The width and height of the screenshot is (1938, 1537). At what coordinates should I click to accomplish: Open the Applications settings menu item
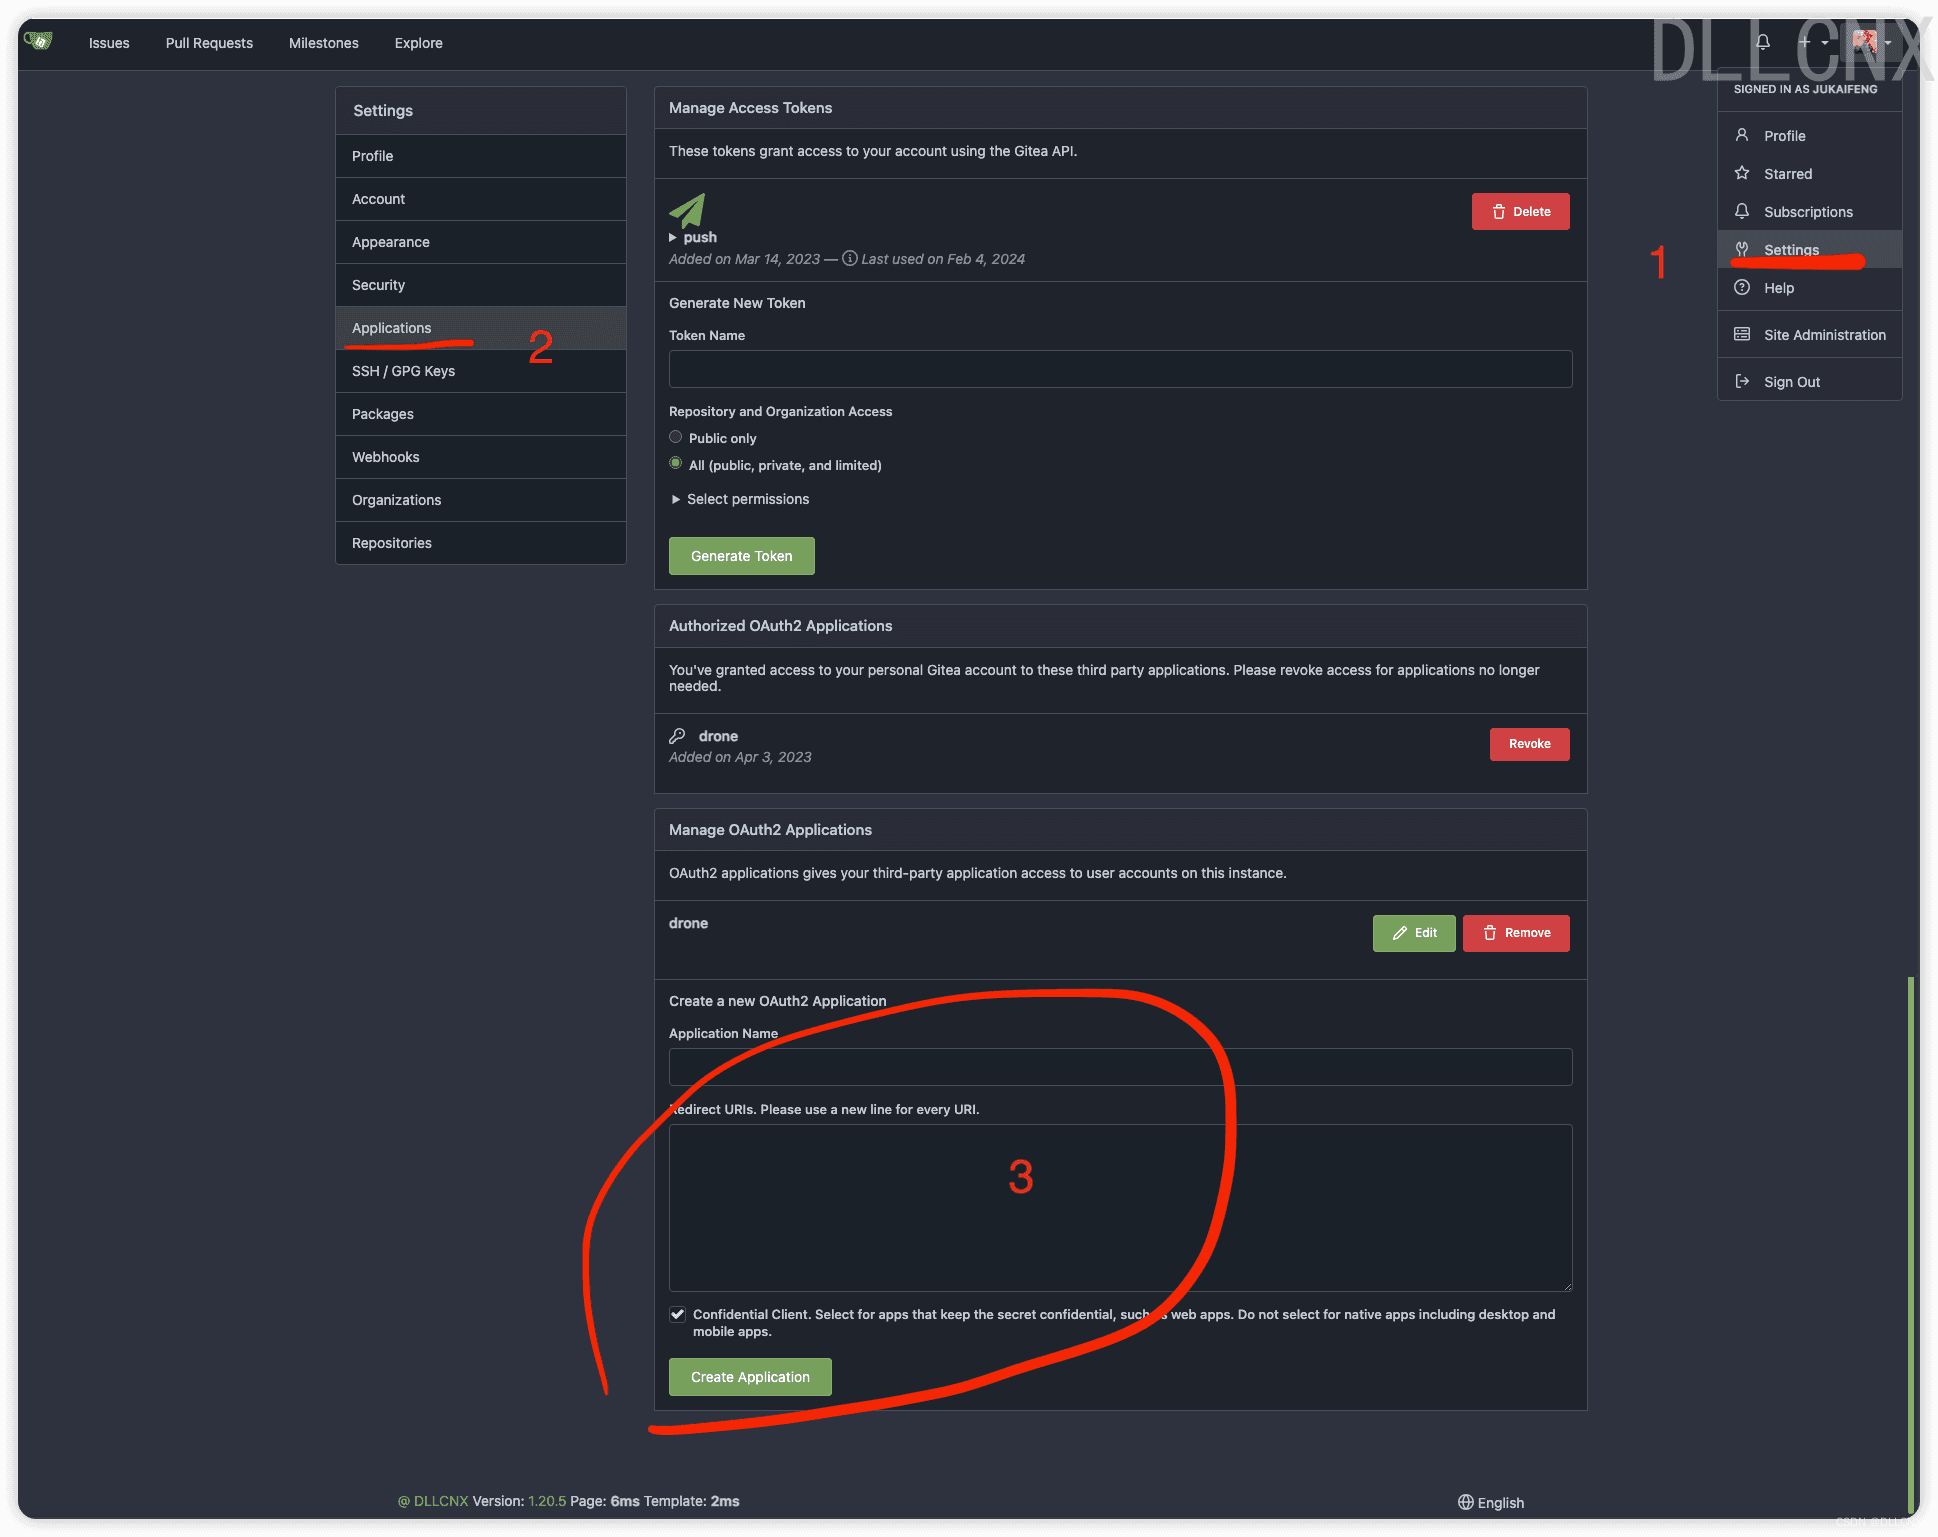pos(390,326)
